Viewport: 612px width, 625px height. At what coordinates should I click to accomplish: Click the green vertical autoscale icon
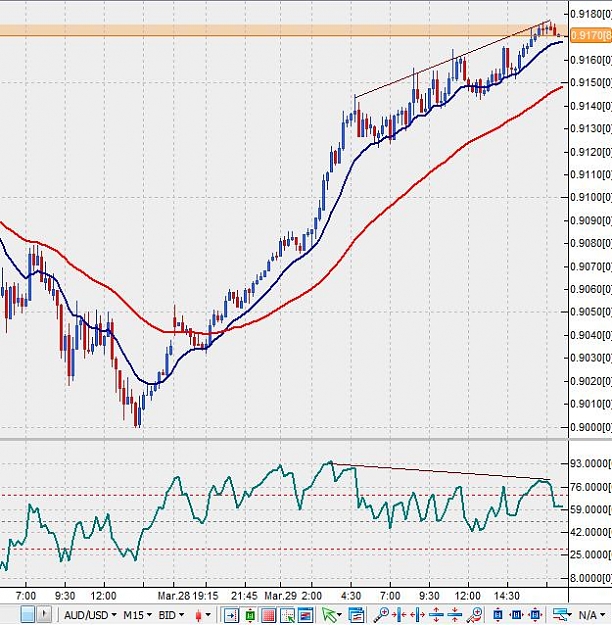coord(250,615)
